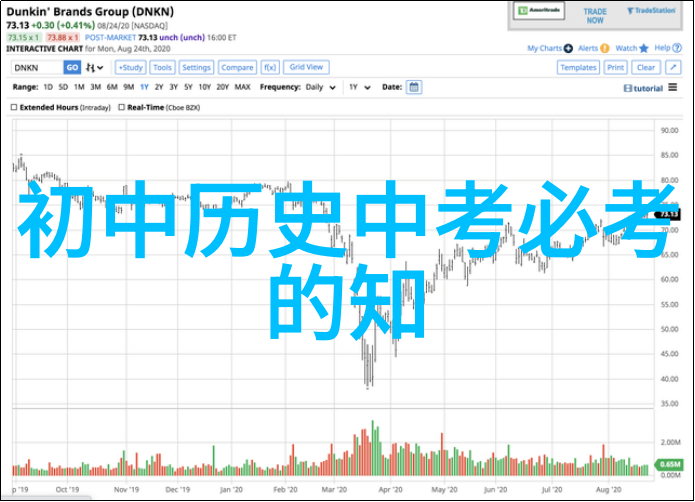Open the Date calendar picker icon
This screenshot has height=502, width=695.
(x=414, y=87)
